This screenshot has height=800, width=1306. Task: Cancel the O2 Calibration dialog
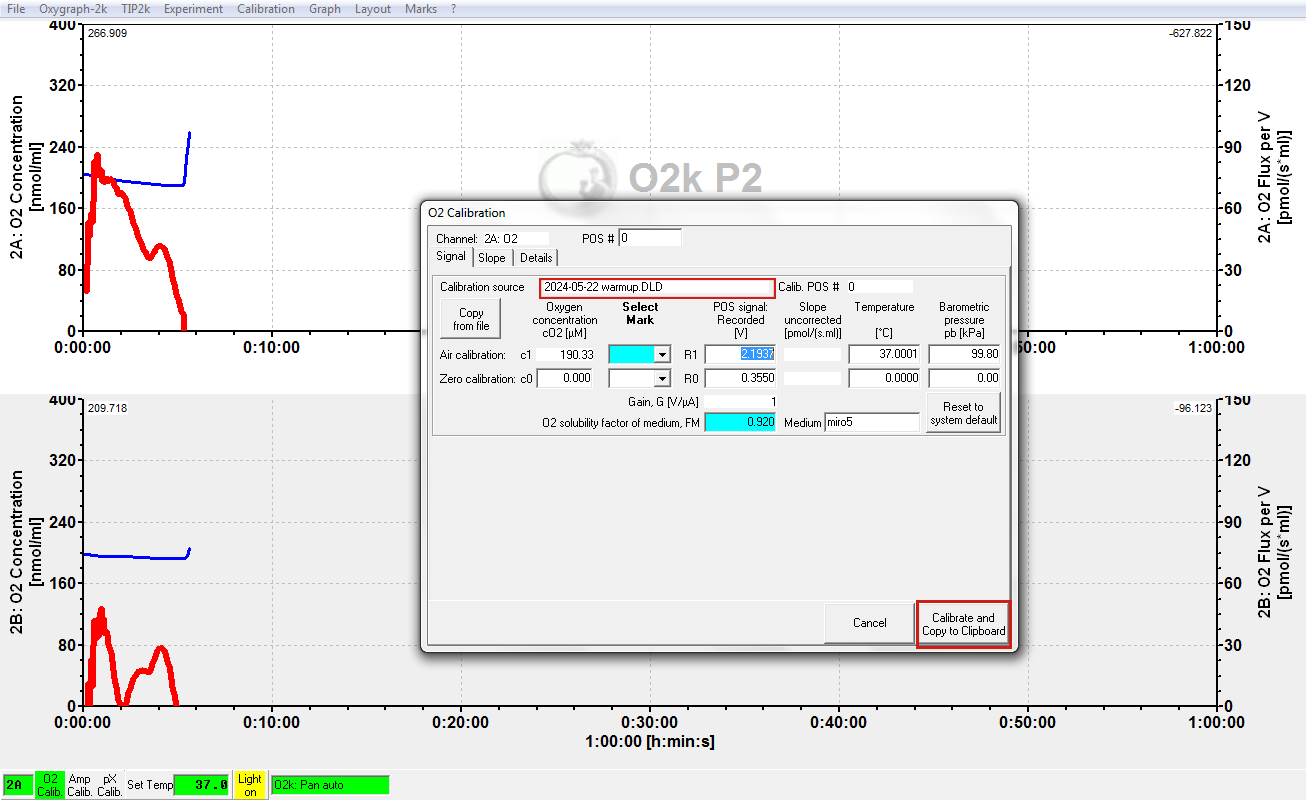click(869, 623)
